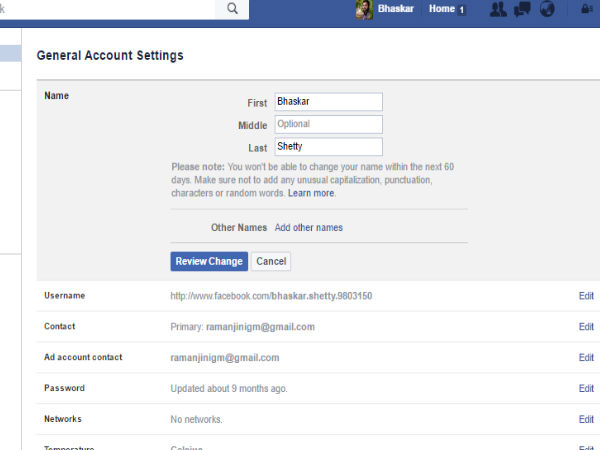Image resolution: width=600 pixels, height=450 pixels.
Task: Open the messages icon
Action: 522,10
